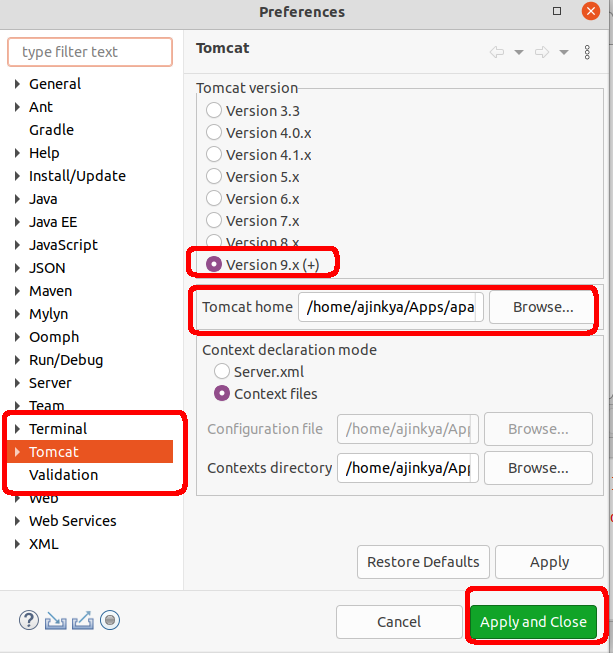This screenshot has width=613, height=653.
Task: Expand the Terminal node
Action: (x=17, y=429)
